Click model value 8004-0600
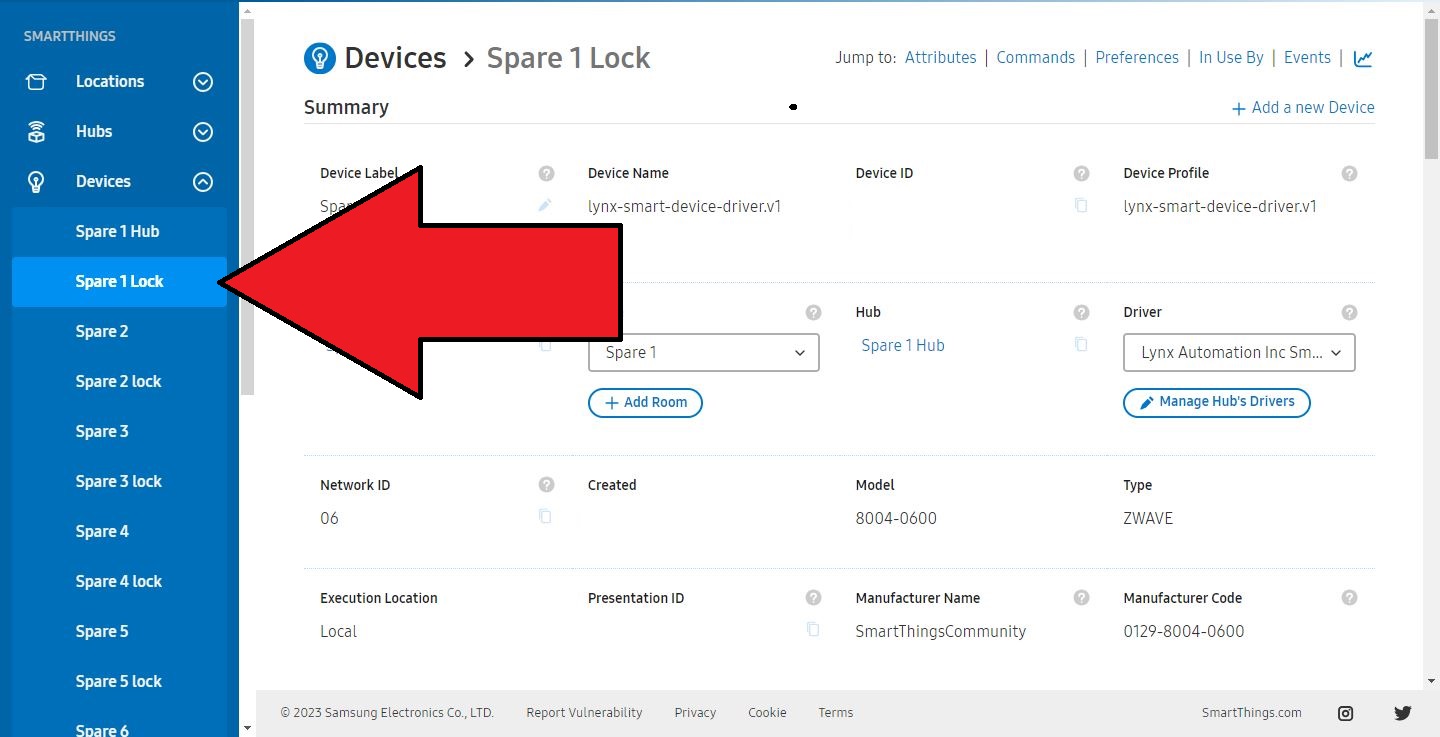Image resolution: width=1440 pixels, height=737 pixels. point(896,519)
